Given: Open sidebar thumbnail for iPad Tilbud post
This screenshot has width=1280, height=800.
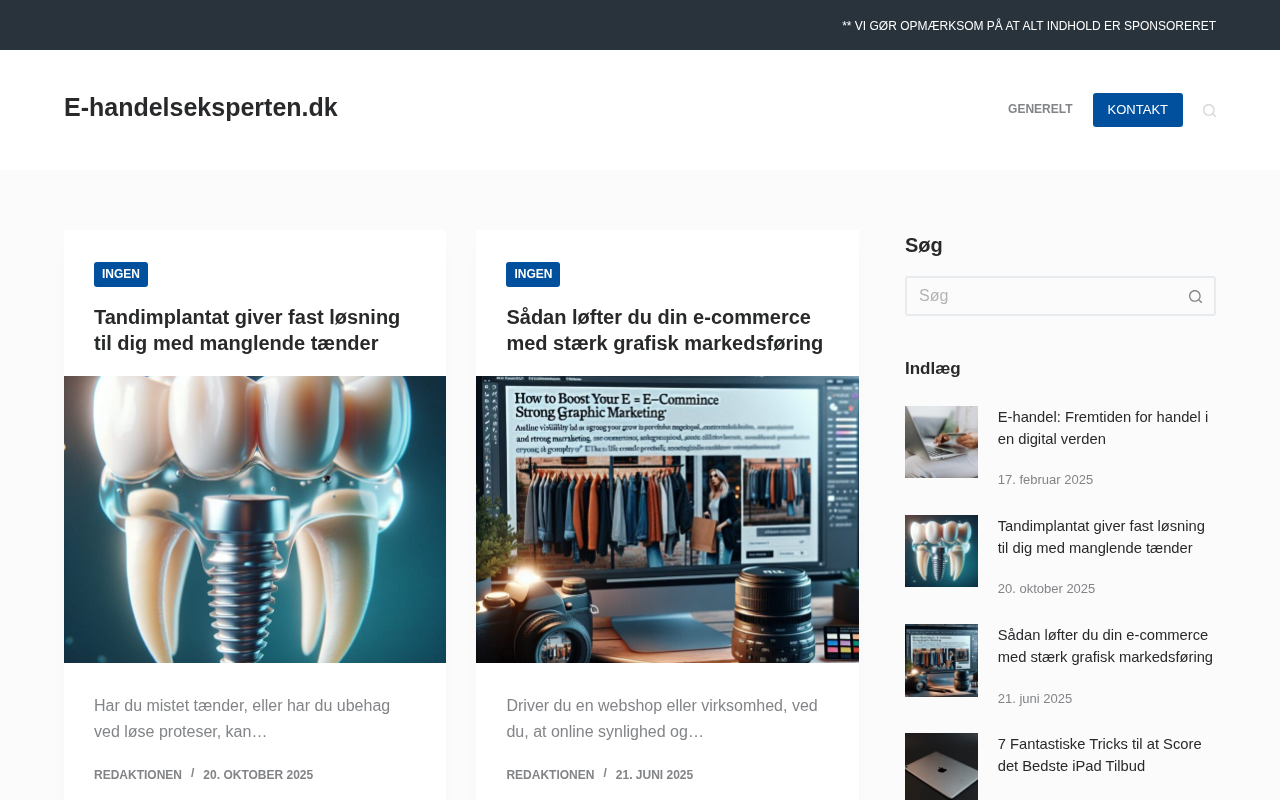Looking at the screenshot, I should pos(941,767).
